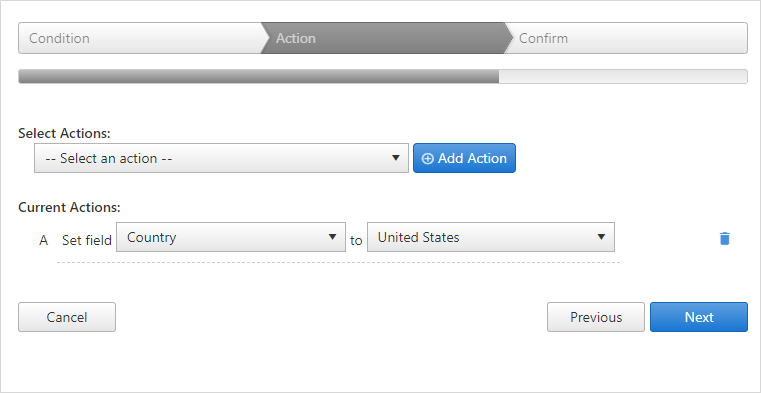
Task: Jump to the Confirm step
Action: [626, 38]
